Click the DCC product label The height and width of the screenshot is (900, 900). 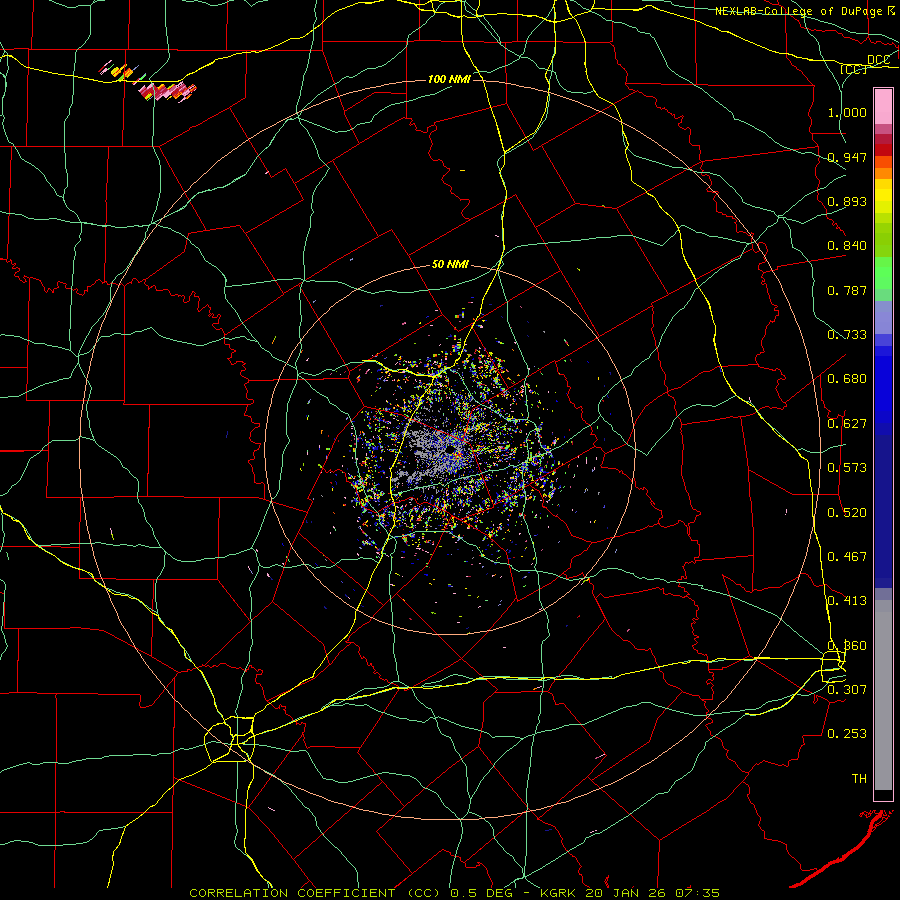(x=878, y=60)
